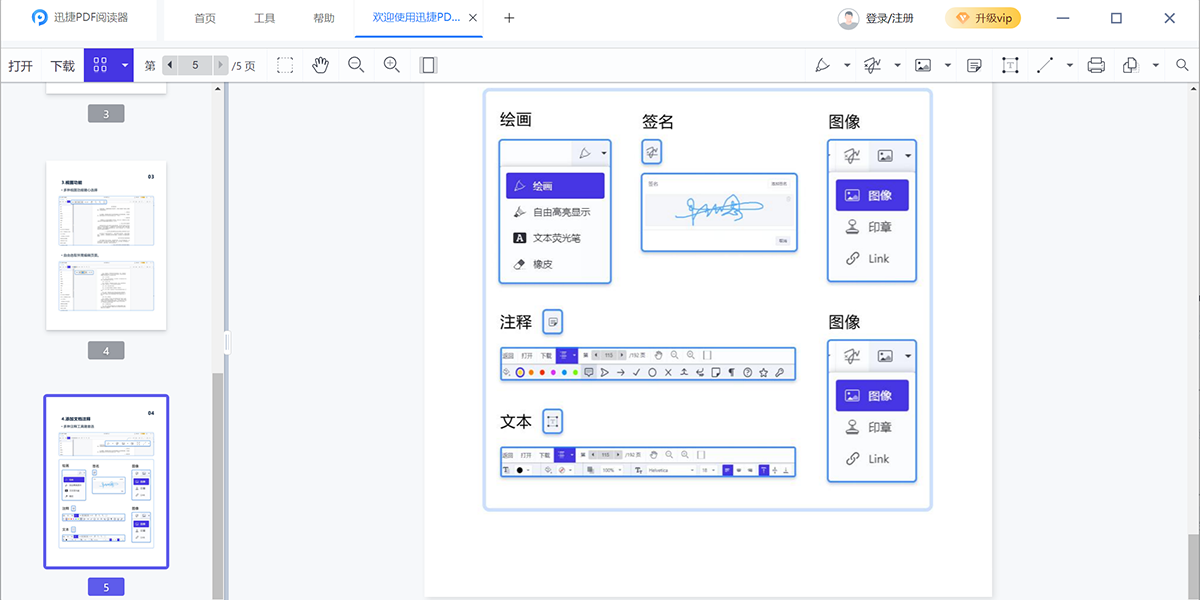Select the page 4 thumbnail
This screenshot has width=1200, height=600.
[x=106, y=245]
